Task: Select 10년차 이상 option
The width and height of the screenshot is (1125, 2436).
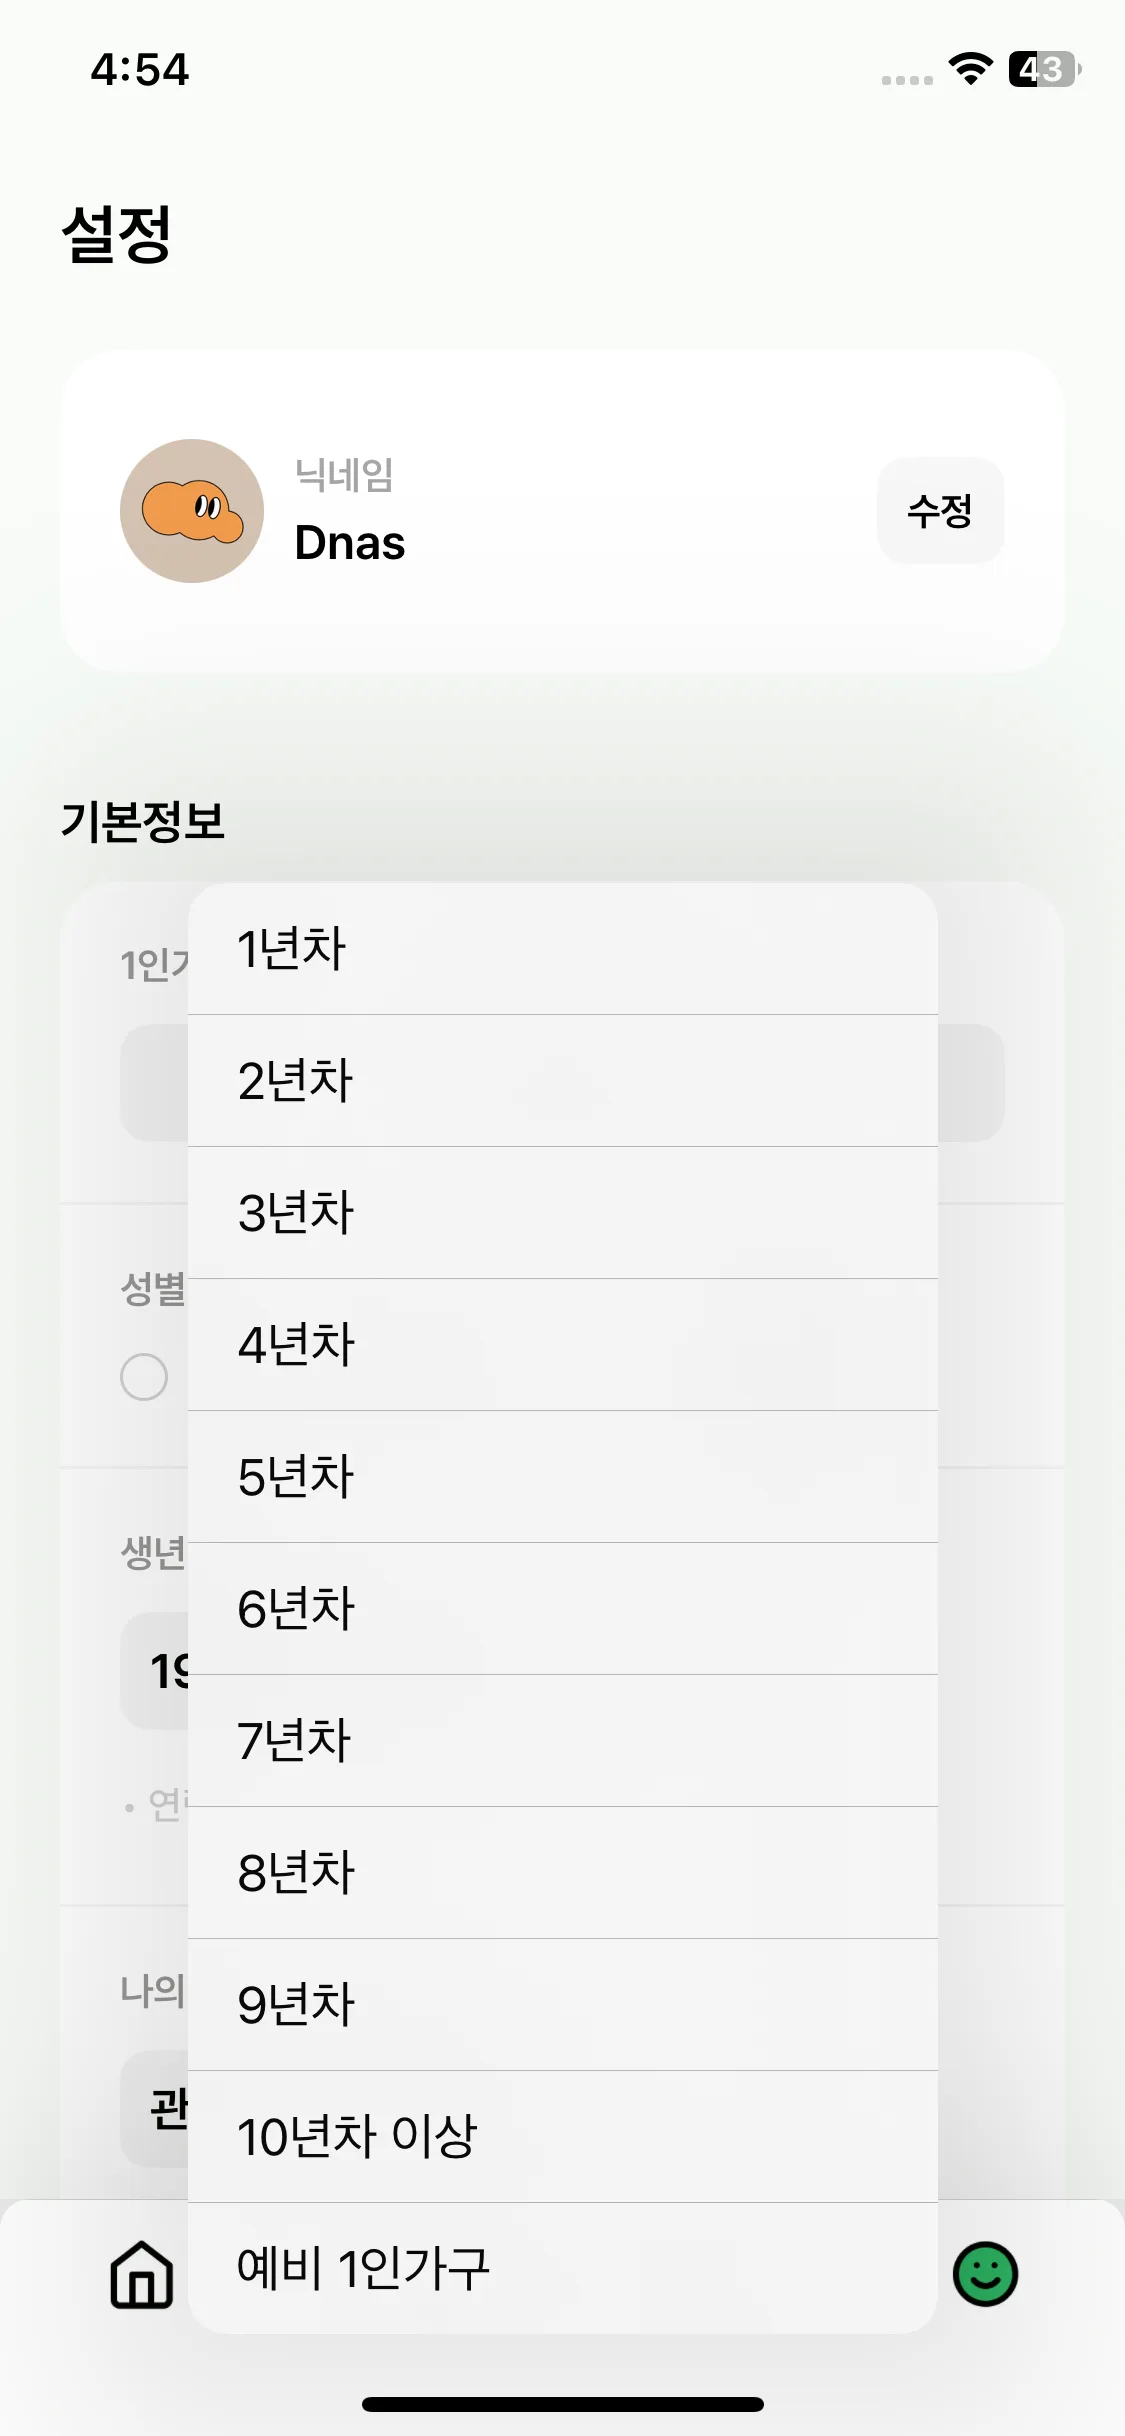Action: pyautogui.click(x=562, y=2137)
